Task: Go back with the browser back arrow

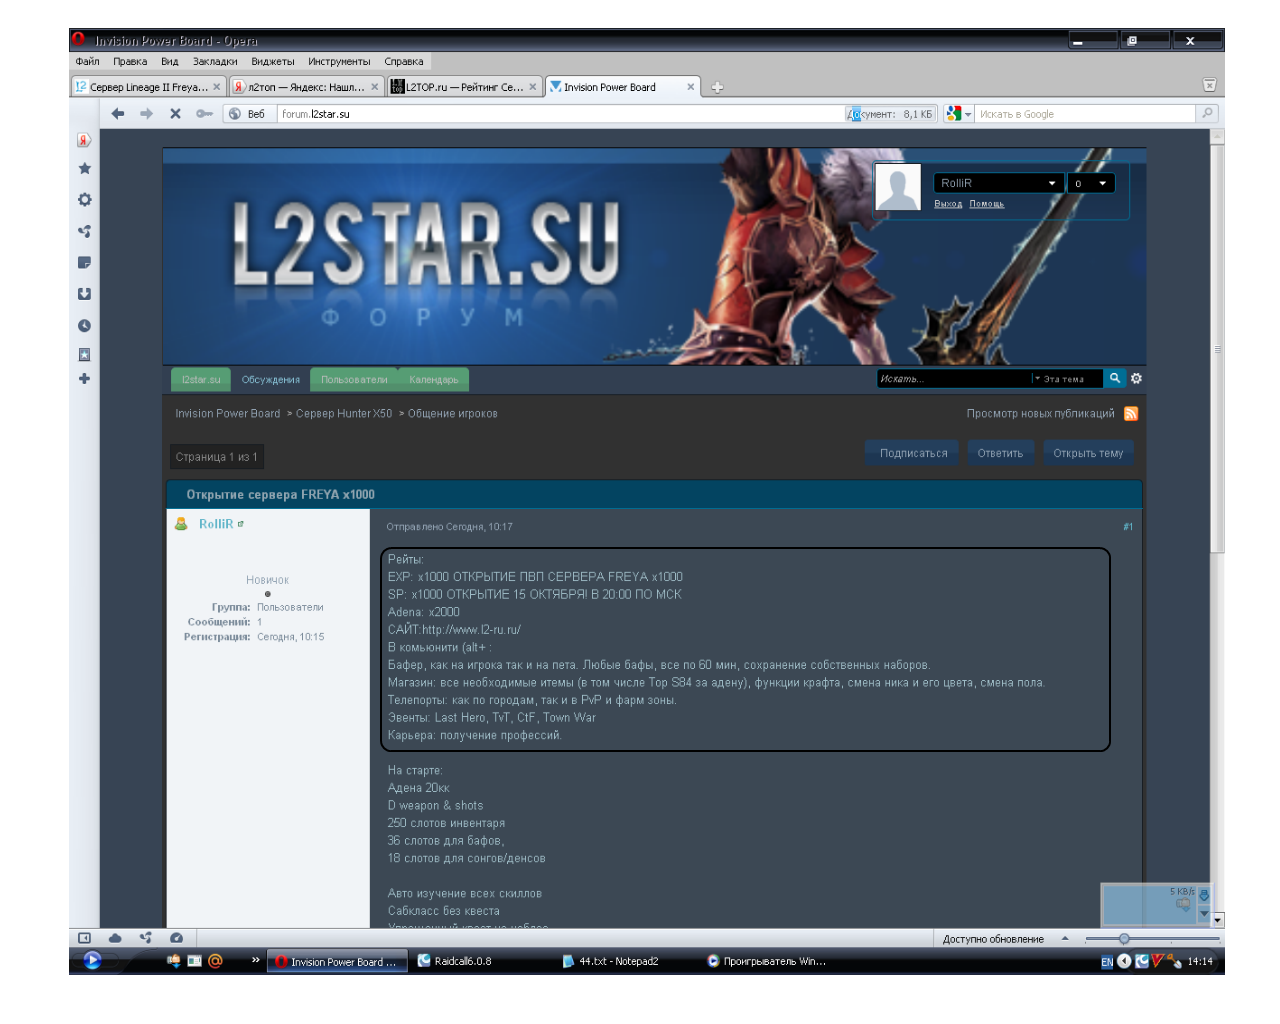Action: coord(118,114)
